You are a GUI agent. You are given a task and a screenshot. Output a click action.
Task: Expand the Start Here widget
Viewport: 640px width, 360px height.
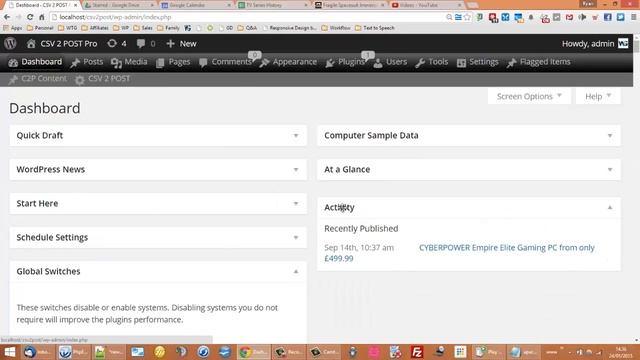296,203
